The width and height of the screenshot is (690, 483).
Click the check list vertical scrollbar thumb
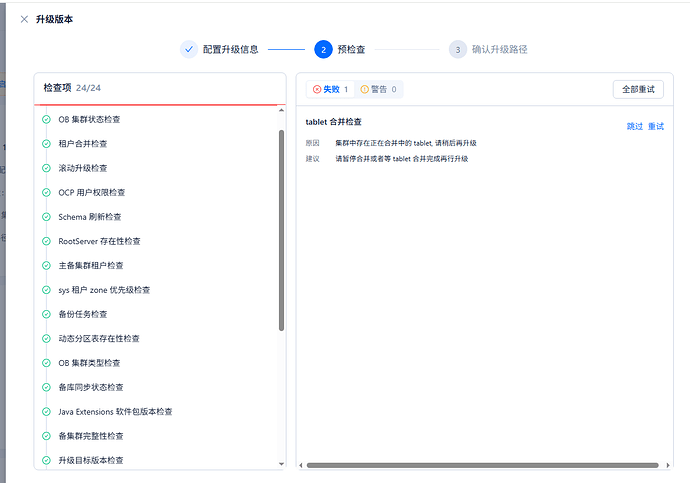pos(281,230)
